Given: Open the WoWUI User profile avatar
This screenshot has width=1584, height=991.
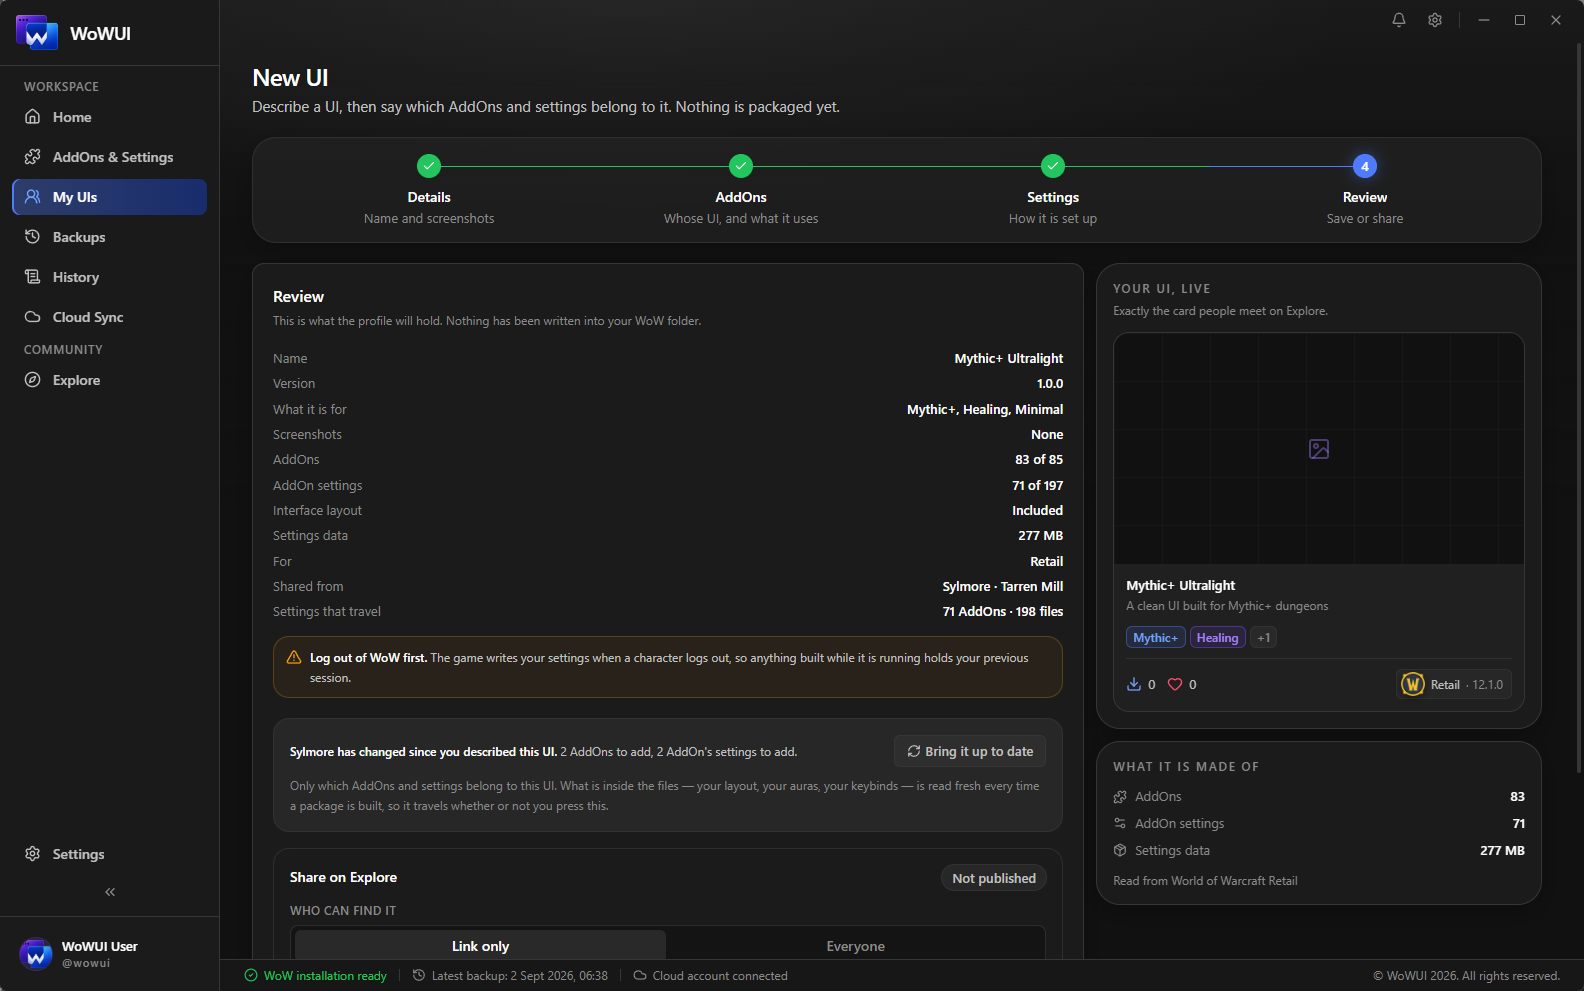Looking at the screenshot, I should tap(36, 954).
